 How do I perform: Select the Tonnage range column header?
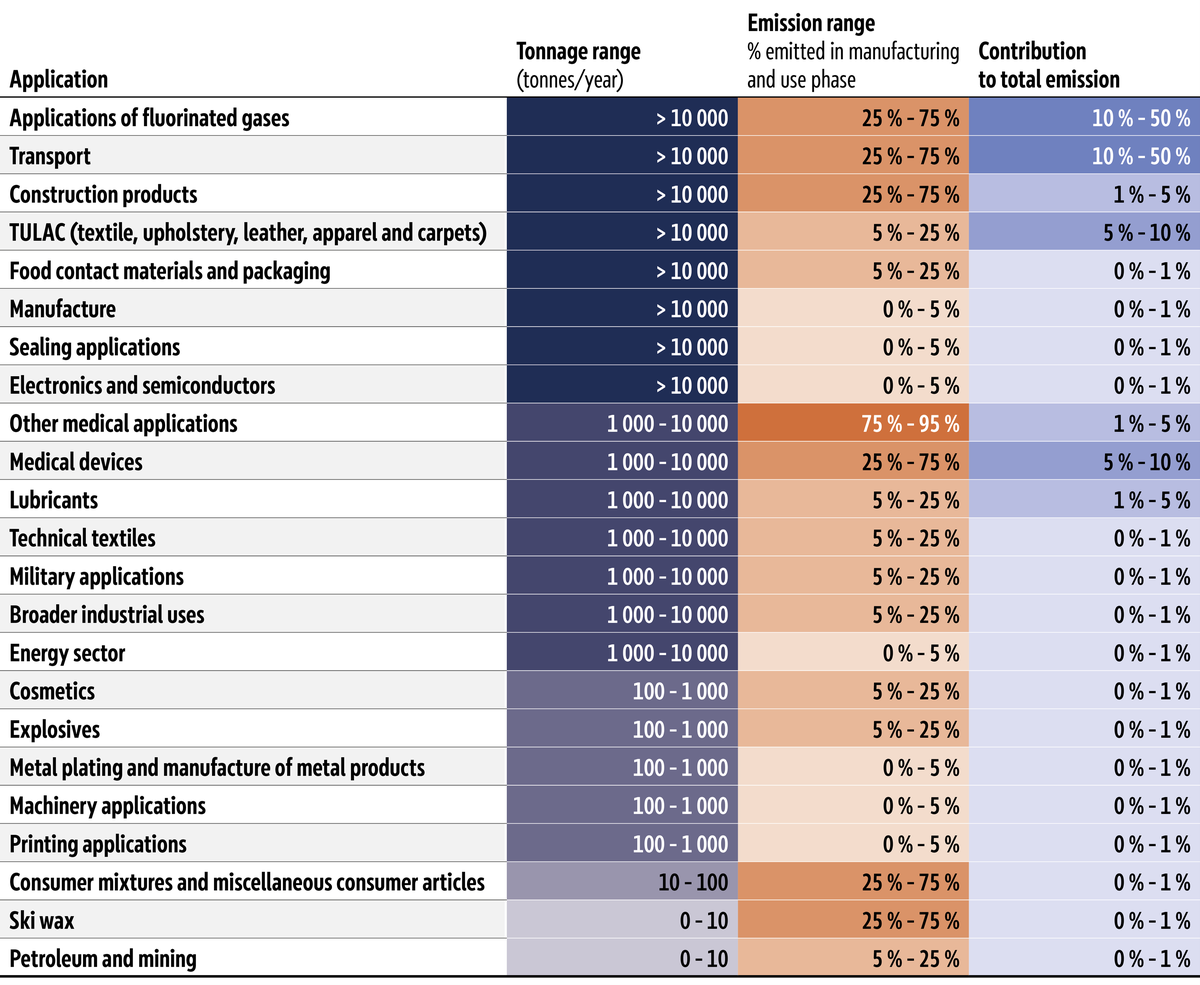click(x=578, y=65)
